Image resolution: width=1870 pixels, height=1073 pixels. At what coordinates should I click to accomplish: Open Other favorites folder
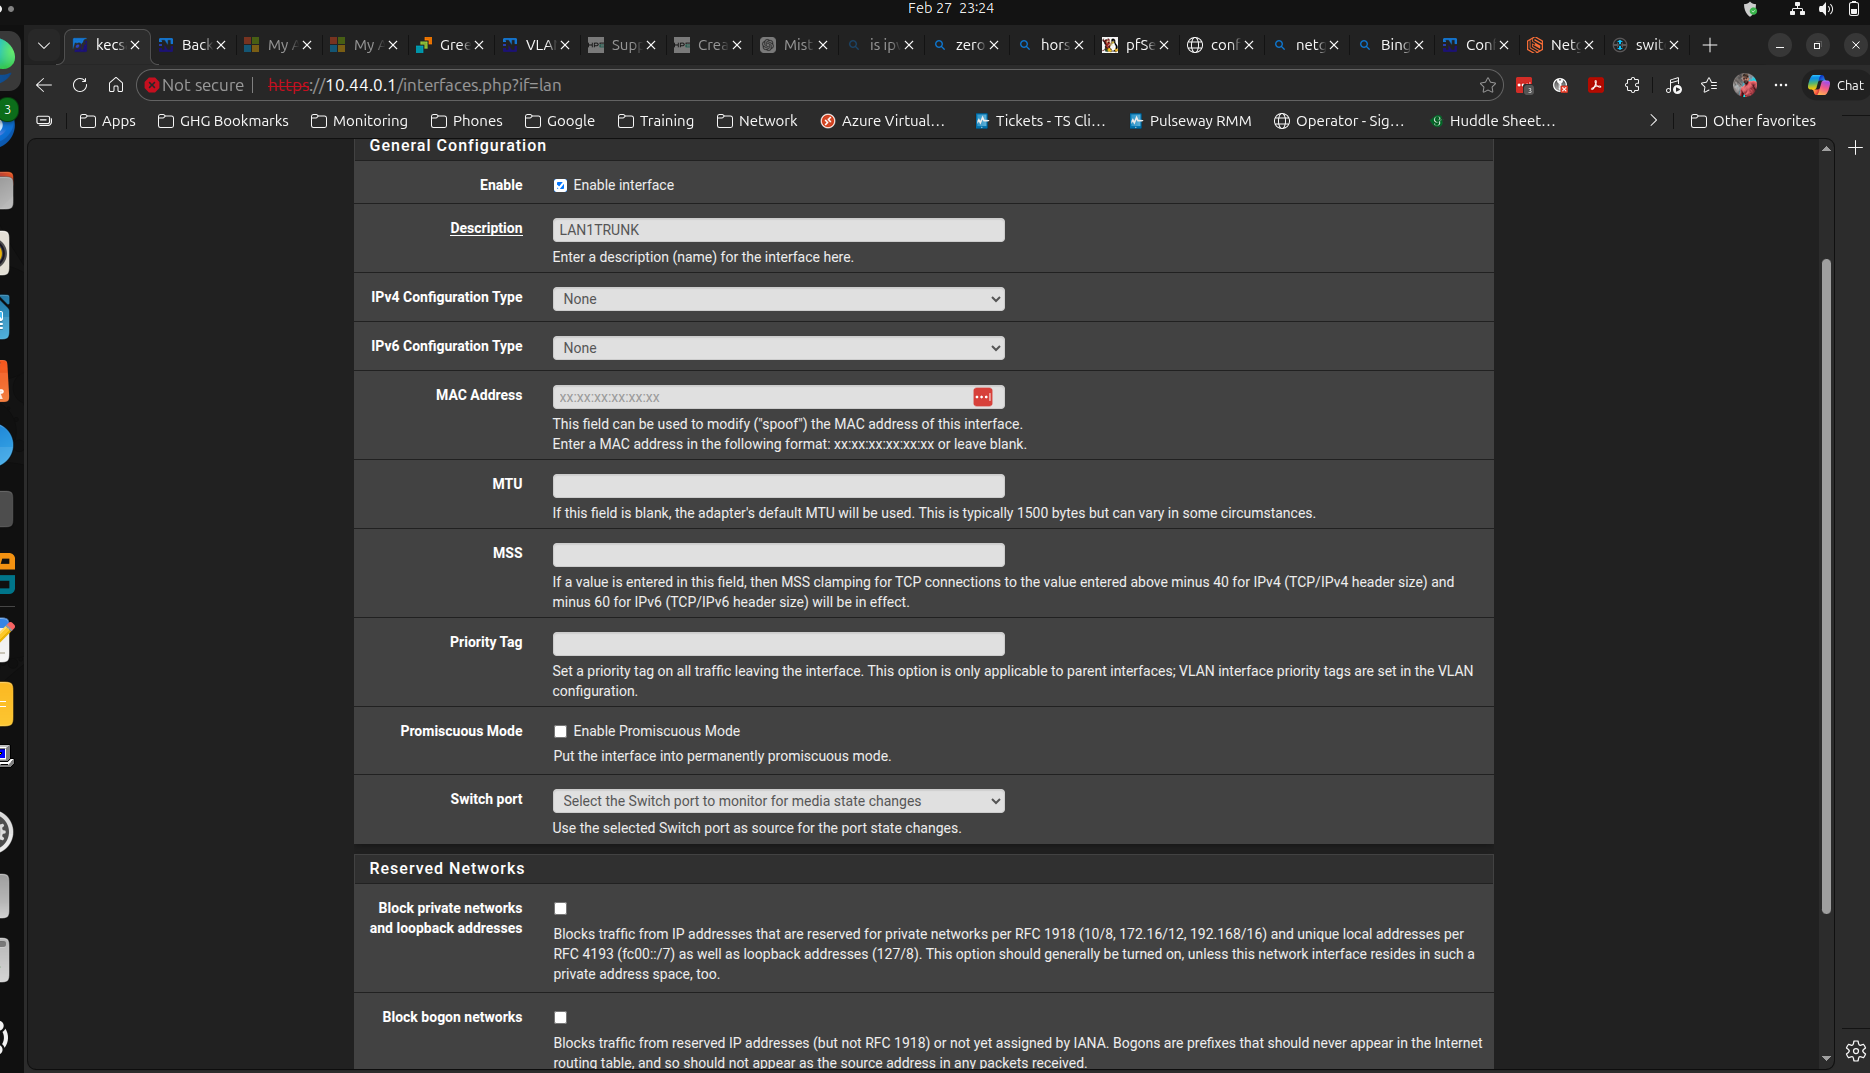(1753, 121)
